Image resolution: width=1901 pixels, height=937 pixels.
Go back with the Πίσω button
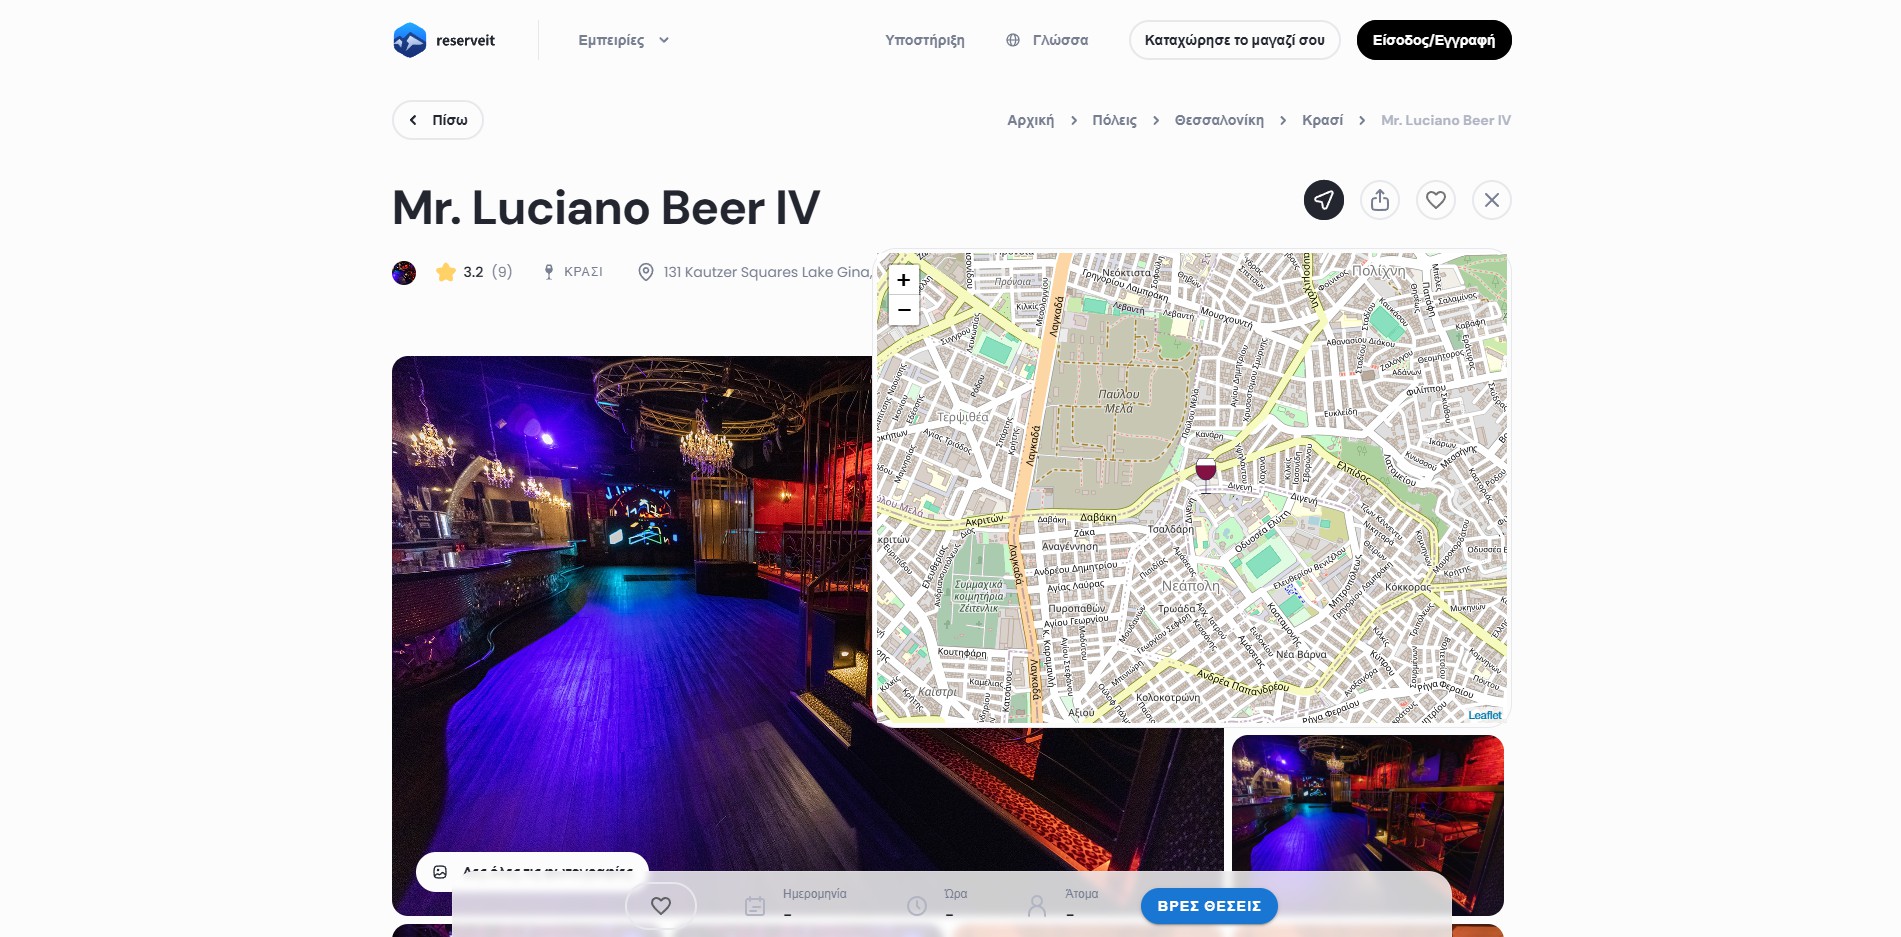pyautogui.click(x=438, y=120)
